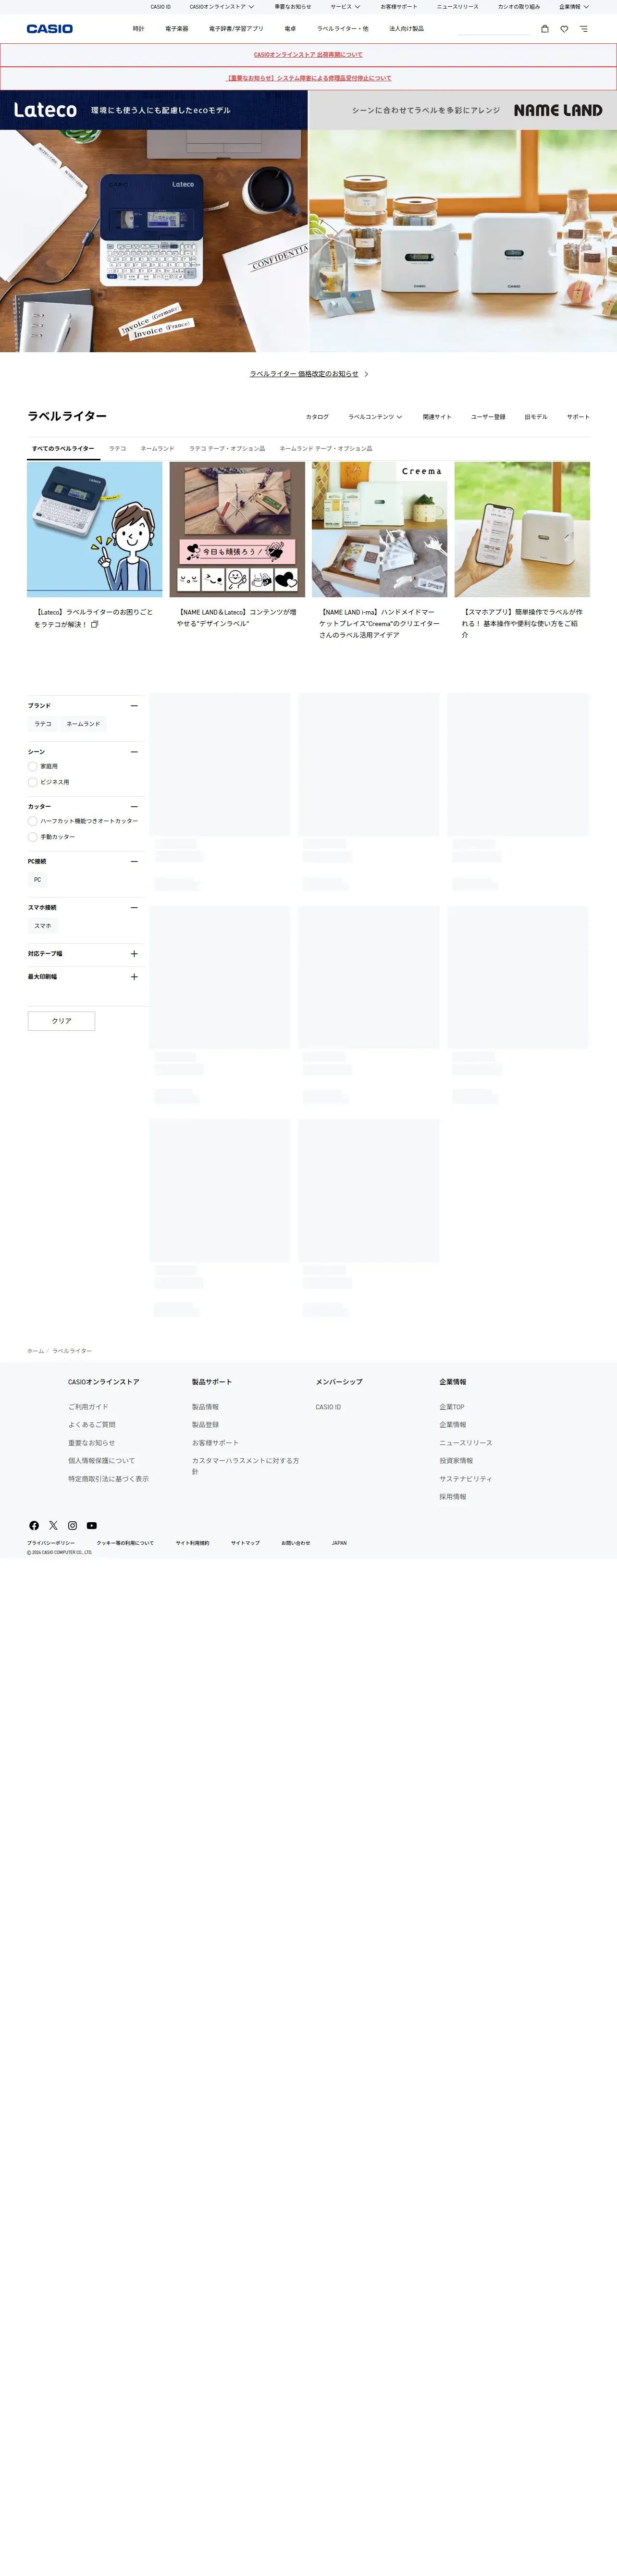Open ラベルライター 価格改定のお知らせ link
Viewport: 617px width, 2576px height.
point(304,374)
